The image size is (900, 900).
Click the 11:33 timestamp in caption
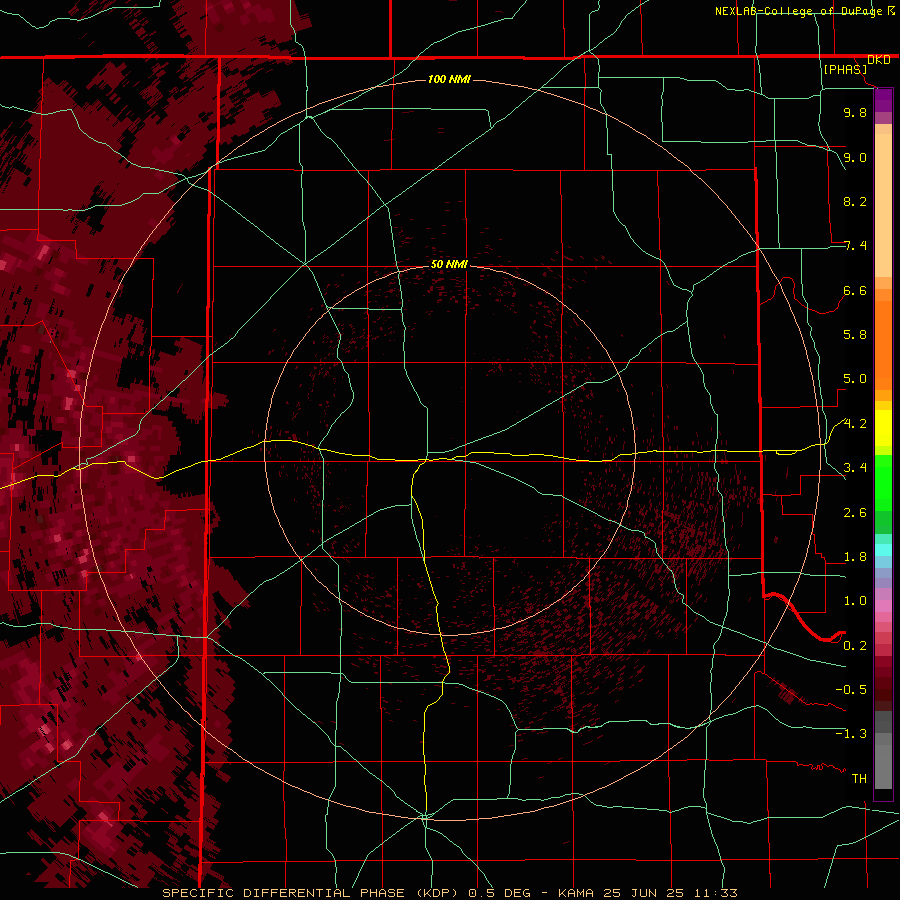[717, 893]
